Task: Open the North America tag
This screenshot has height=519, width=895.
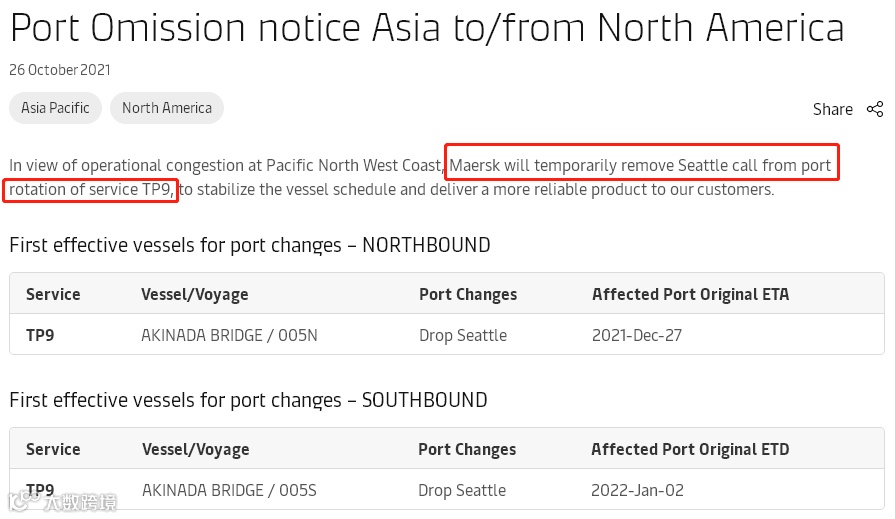Action: coord(167,108)
